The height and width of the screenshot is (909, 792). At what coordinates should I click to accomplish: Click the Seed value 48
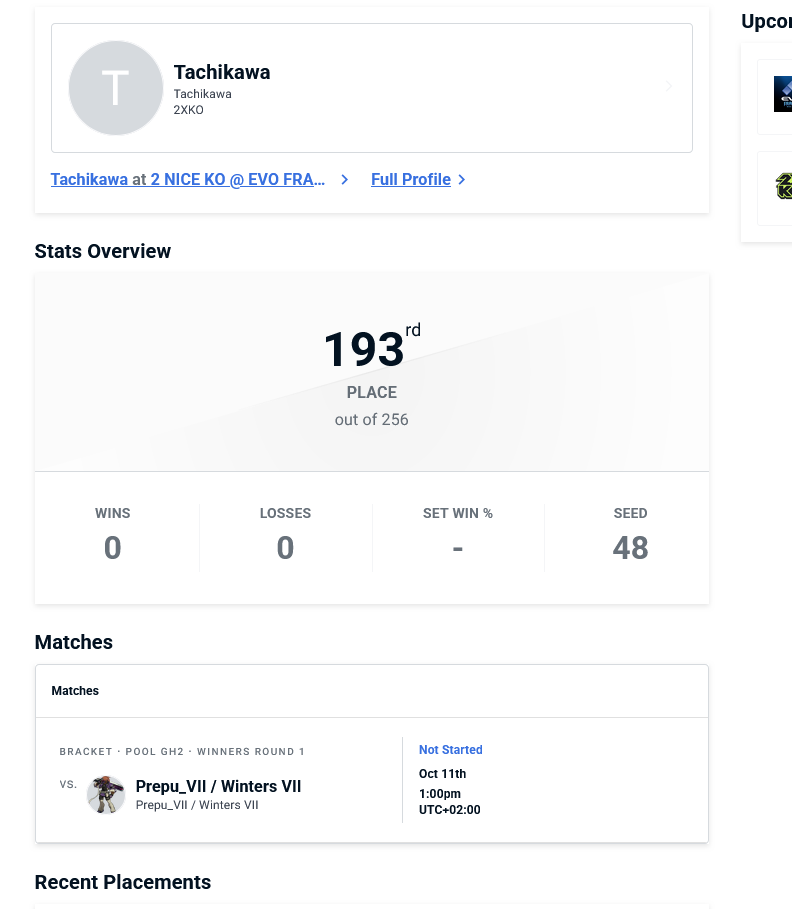tap(630, 548)
